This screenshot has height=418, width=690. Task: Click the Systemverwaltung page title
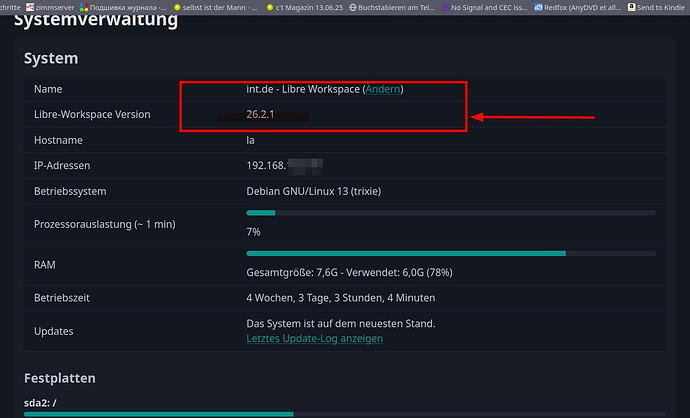point(96,20)
